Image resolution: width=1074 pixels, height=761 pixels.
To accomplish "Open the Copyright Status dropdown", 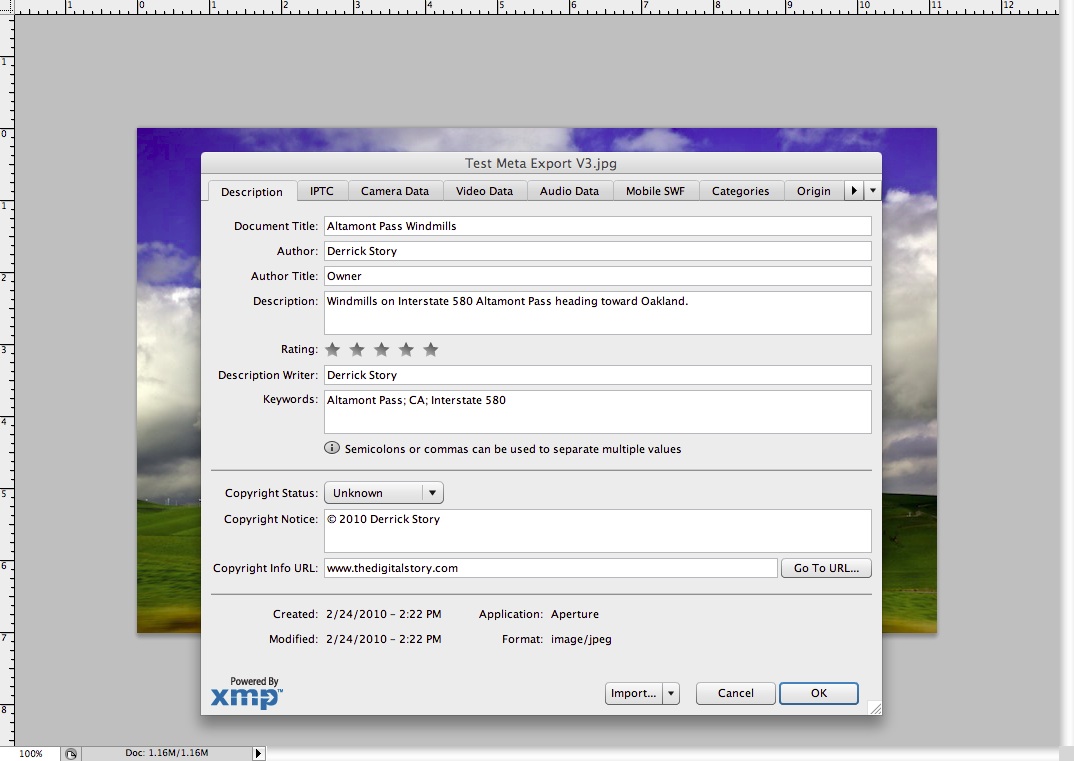I will tap(383, 493).
